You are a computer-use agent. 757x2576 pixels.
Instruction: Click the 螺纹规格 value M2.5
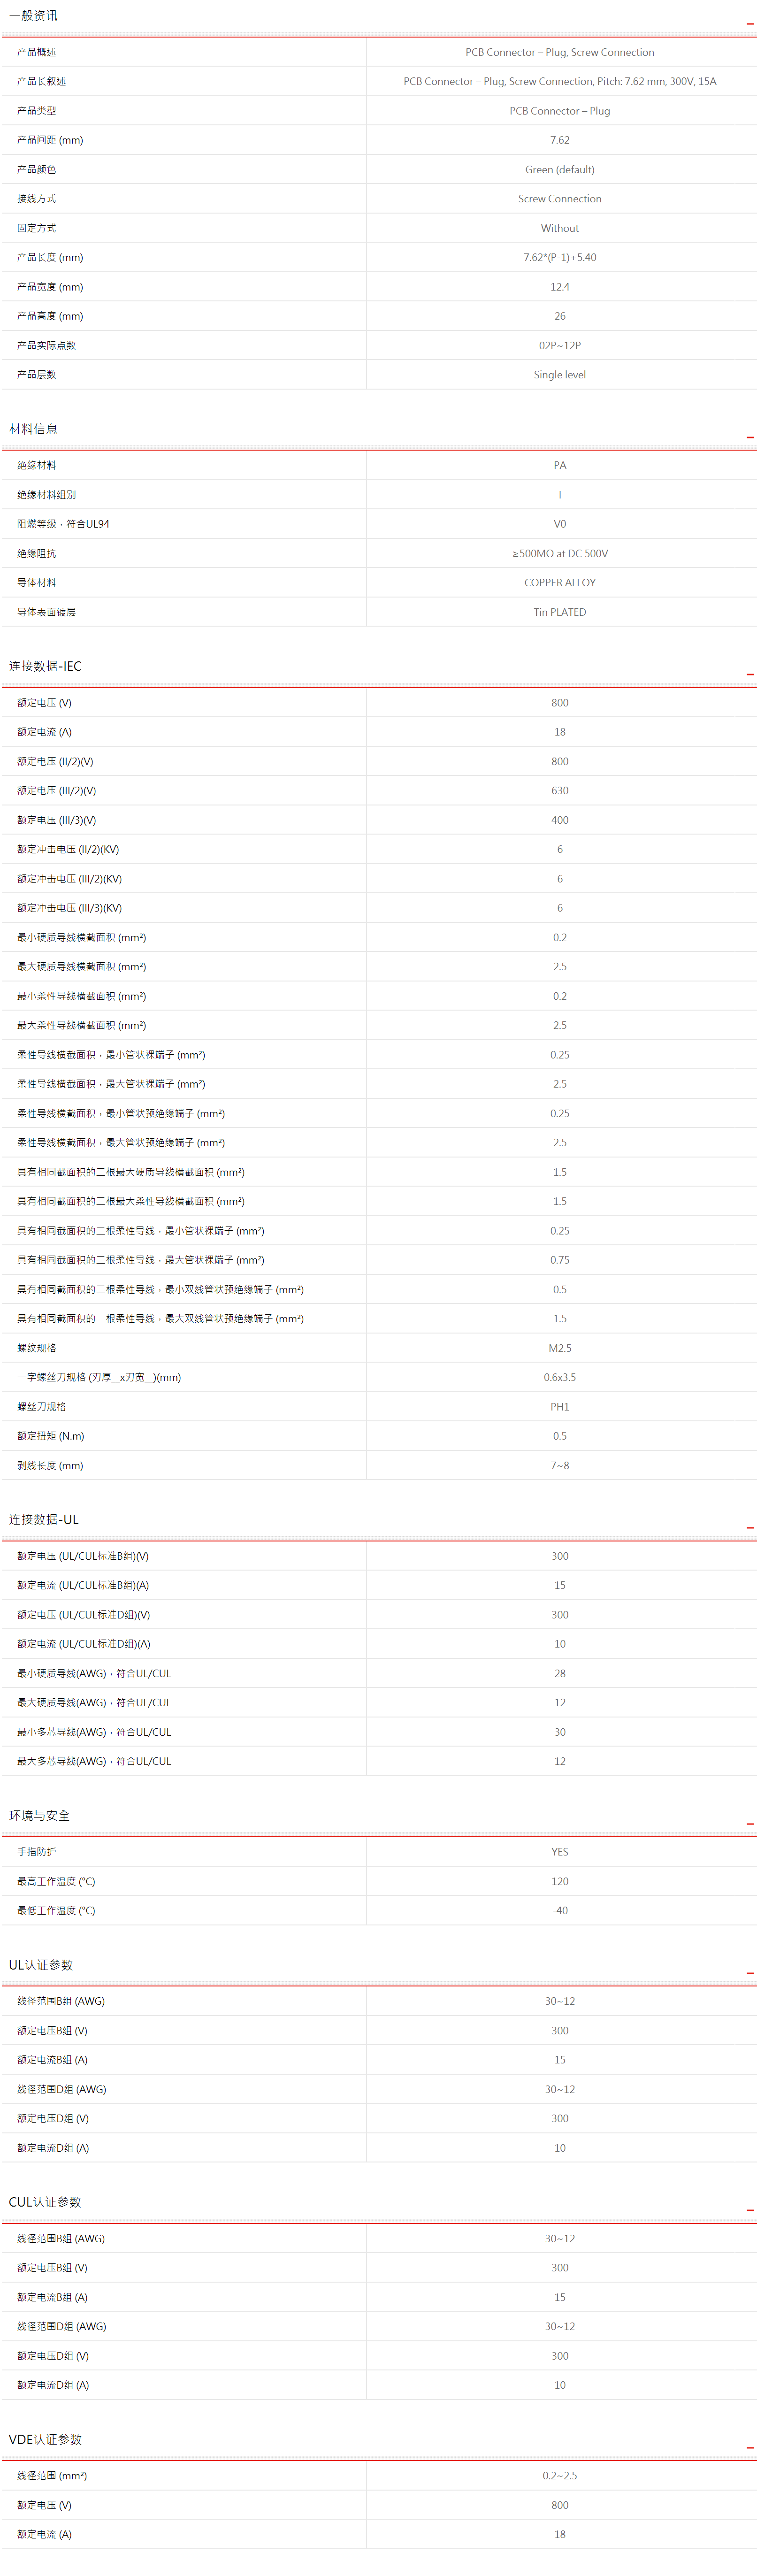[559, 1348]
